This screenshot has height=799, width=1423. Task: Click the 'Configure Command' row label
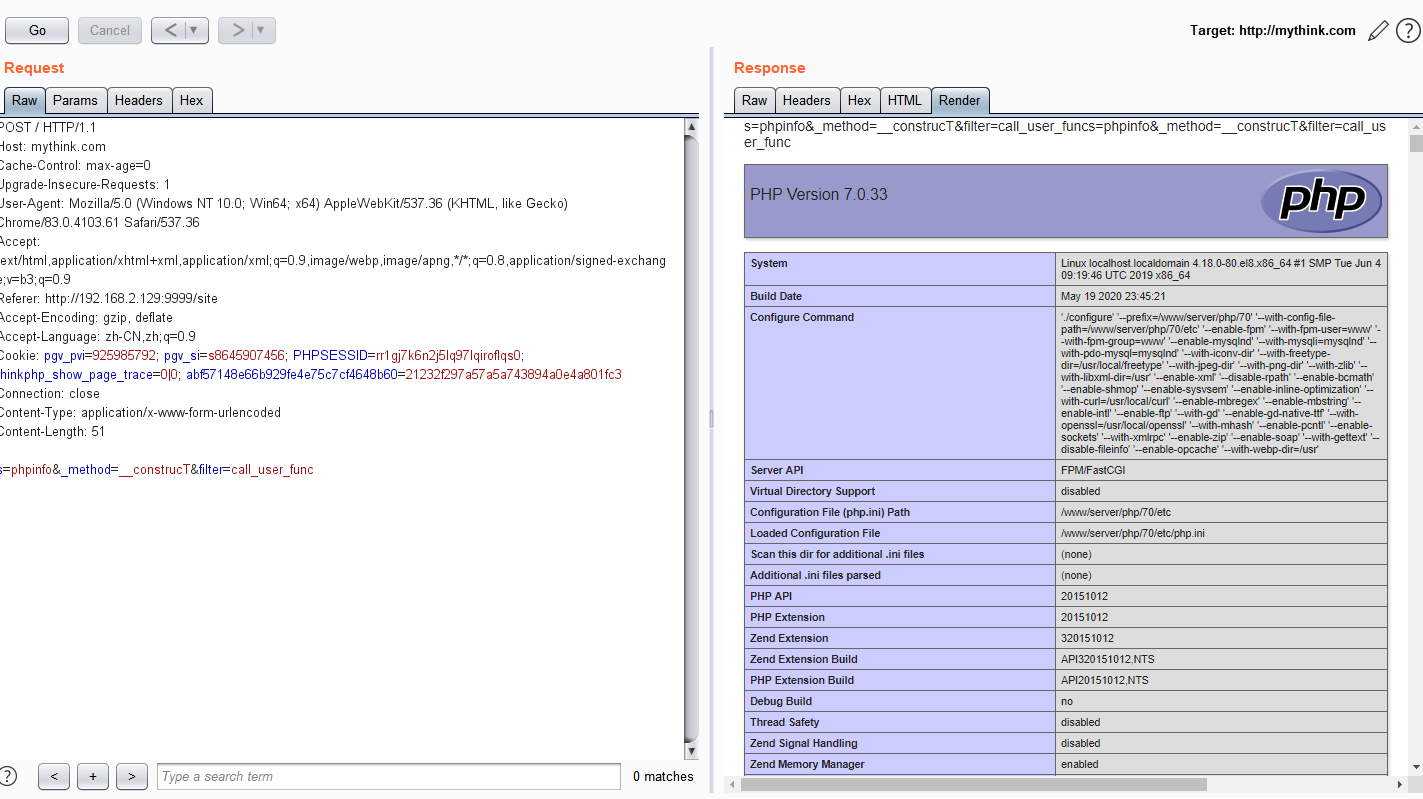click(x=802, y=317)
